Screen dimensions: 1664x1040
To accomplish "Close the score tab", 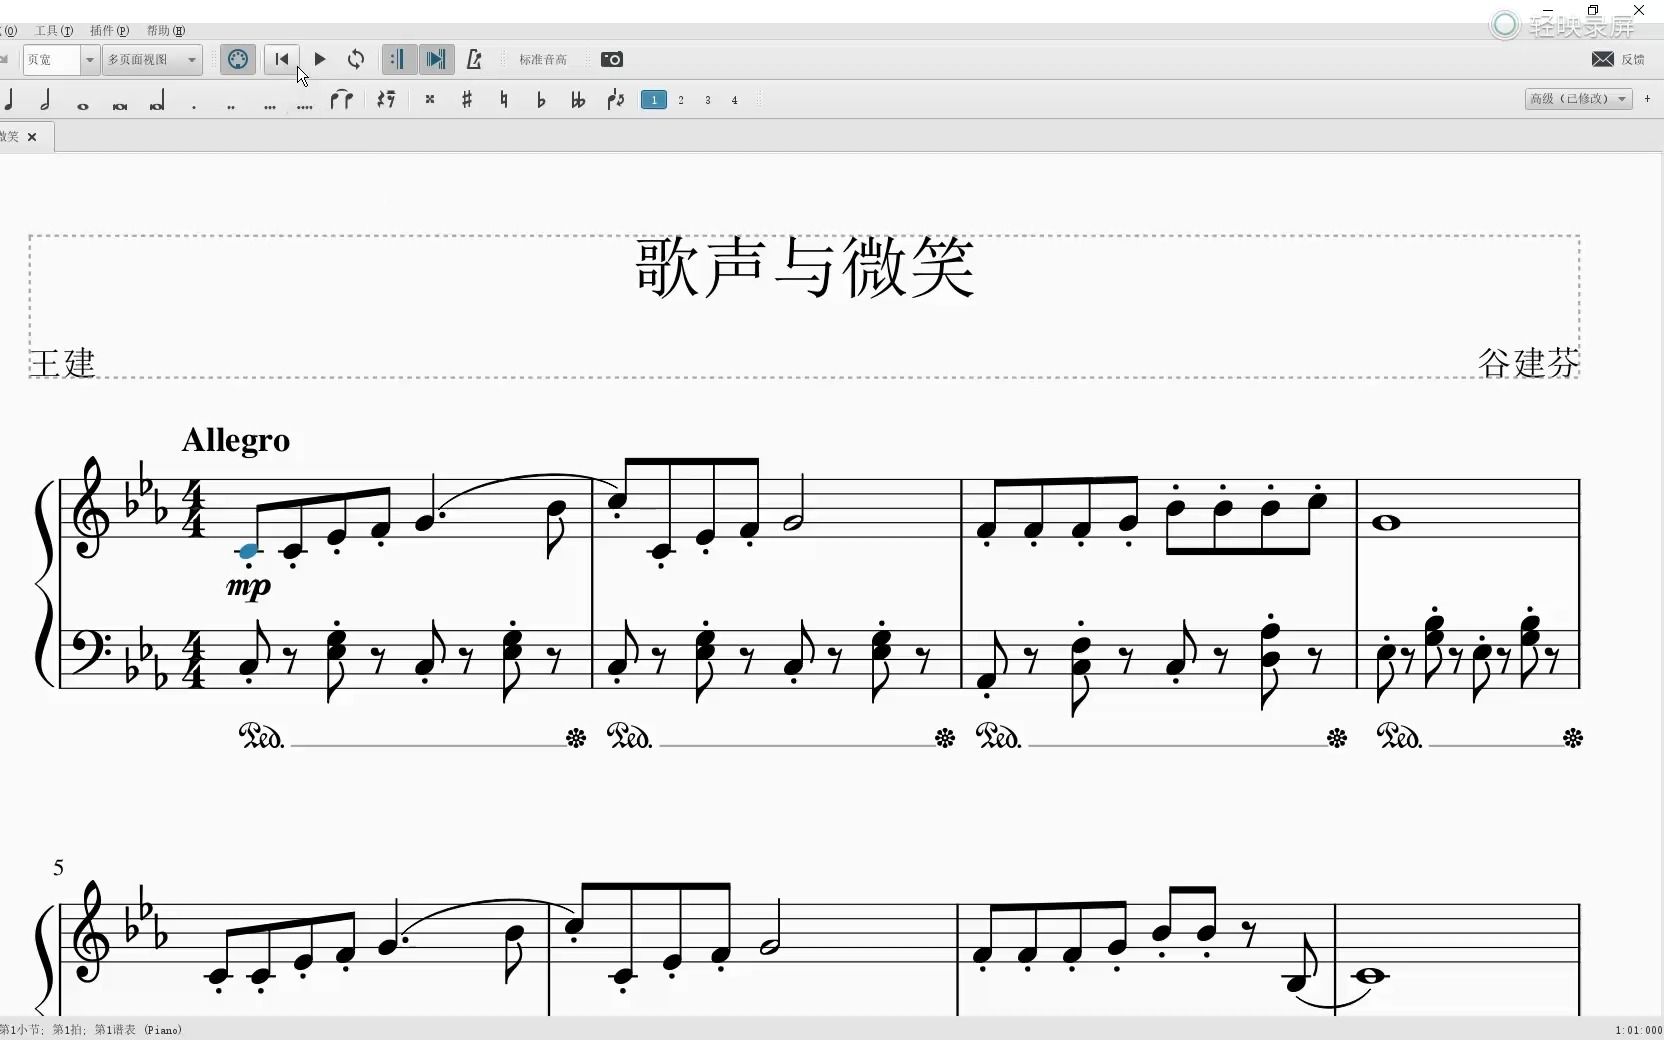I will coord(32,137).
